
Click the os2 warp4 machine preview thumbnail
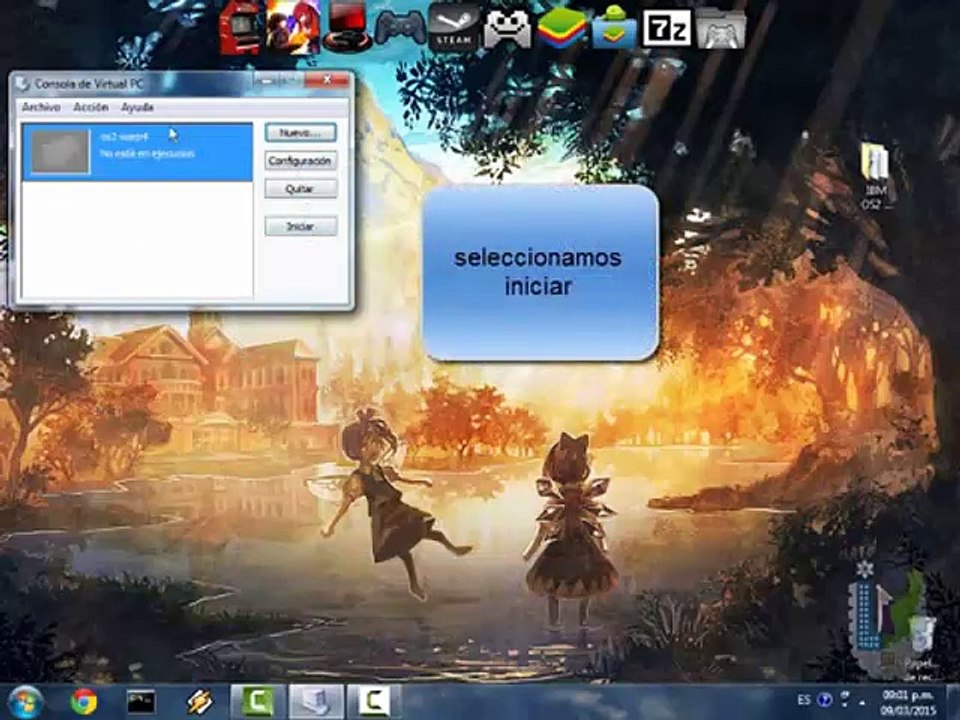[61, 152]
